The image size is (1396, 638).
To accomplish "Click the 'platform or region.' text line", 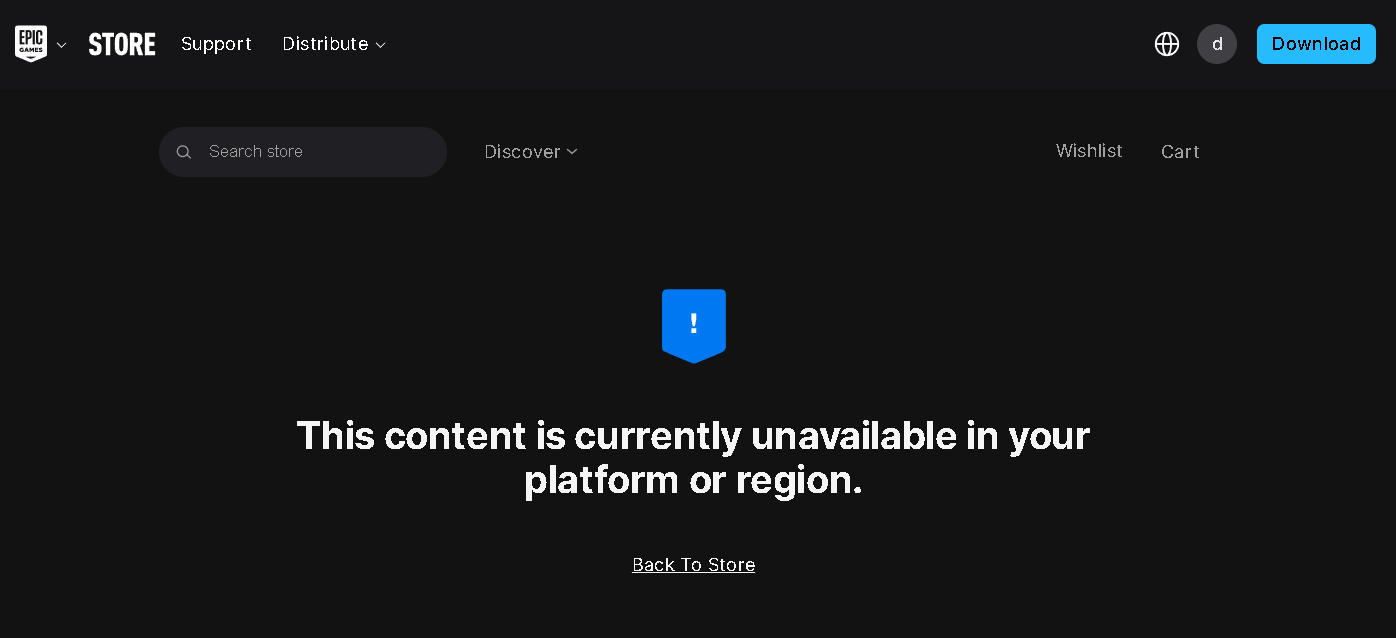I will 693,481.
